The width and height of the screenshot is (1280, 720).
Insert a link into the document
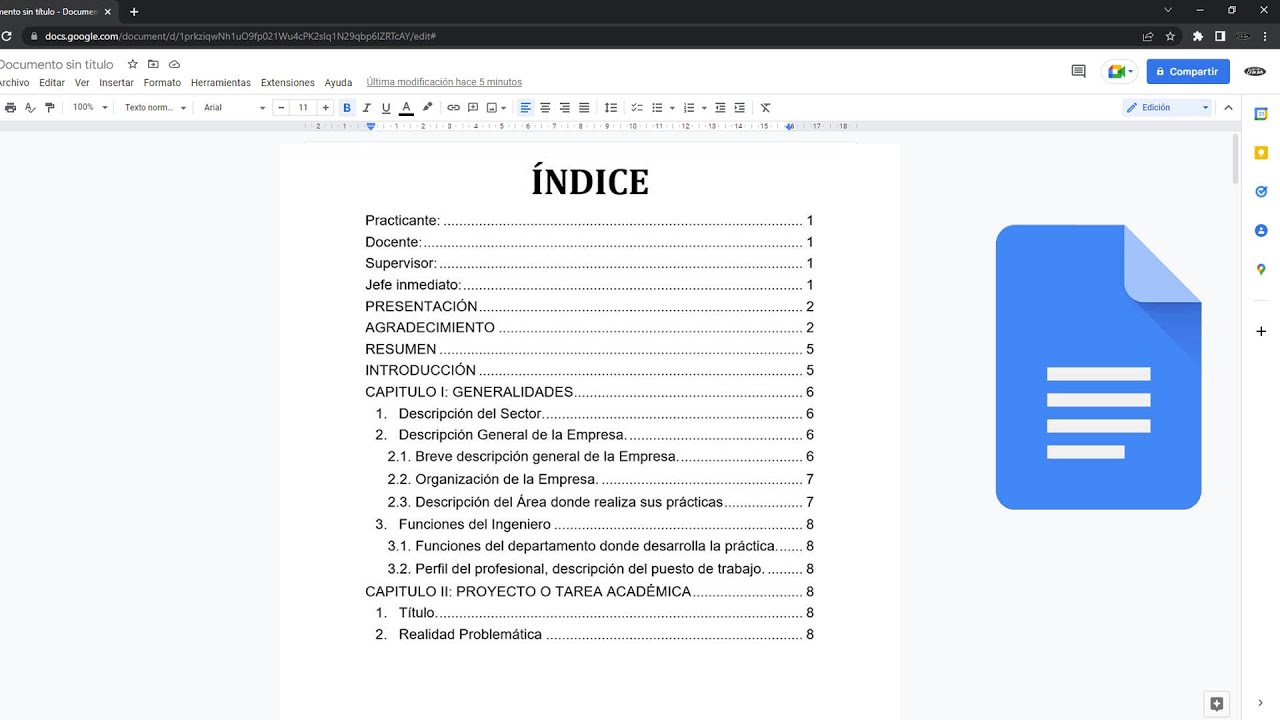453,107
